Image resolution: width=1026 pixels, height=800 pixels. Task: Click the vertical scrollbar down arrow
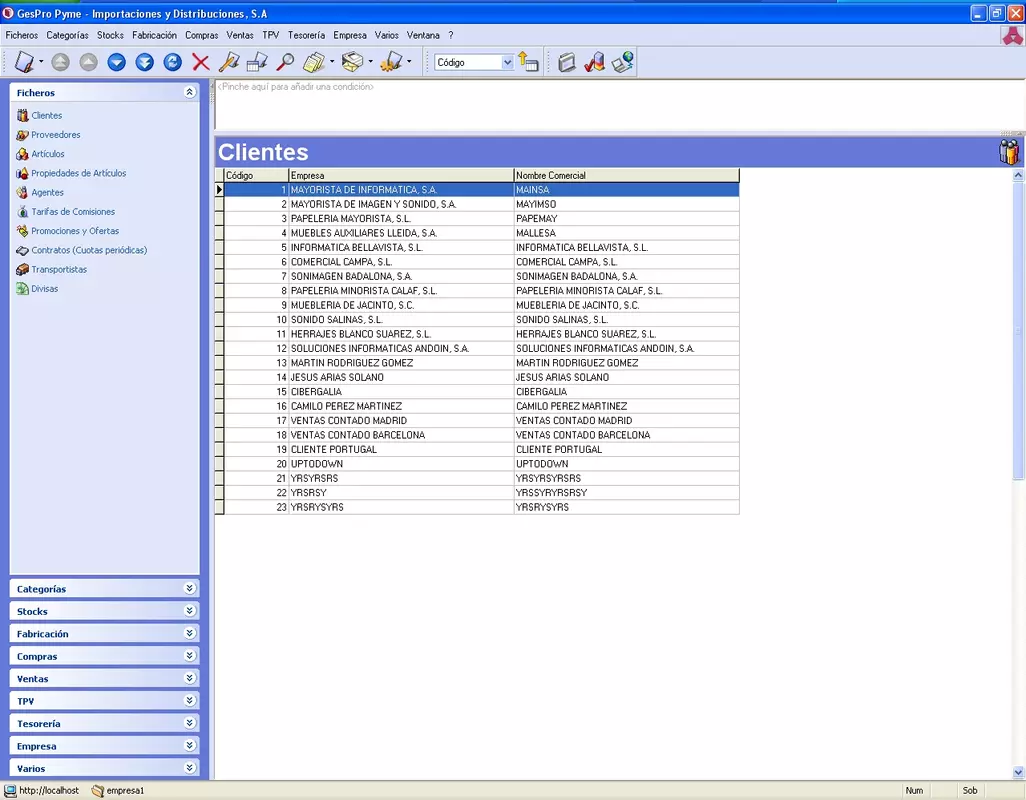coord(1018,773)
